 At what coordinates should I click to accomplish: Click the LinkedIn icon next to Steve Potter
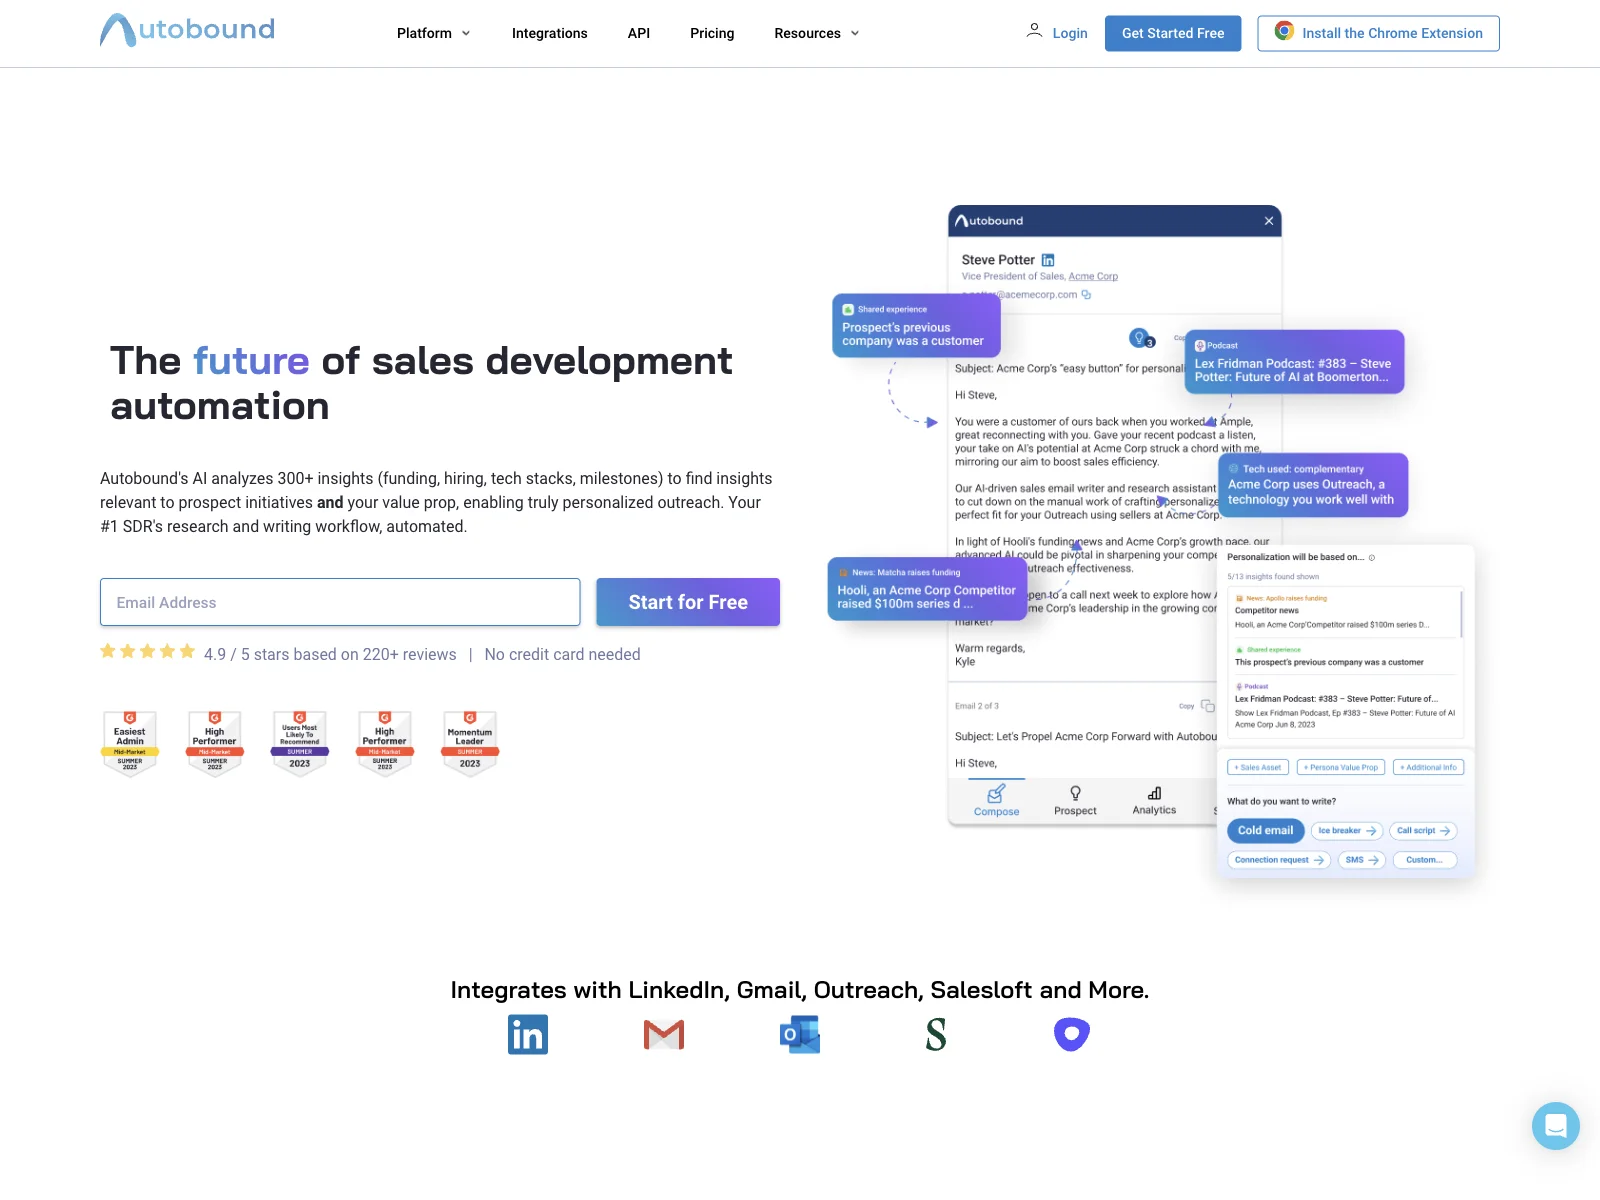pos(1048,260)
